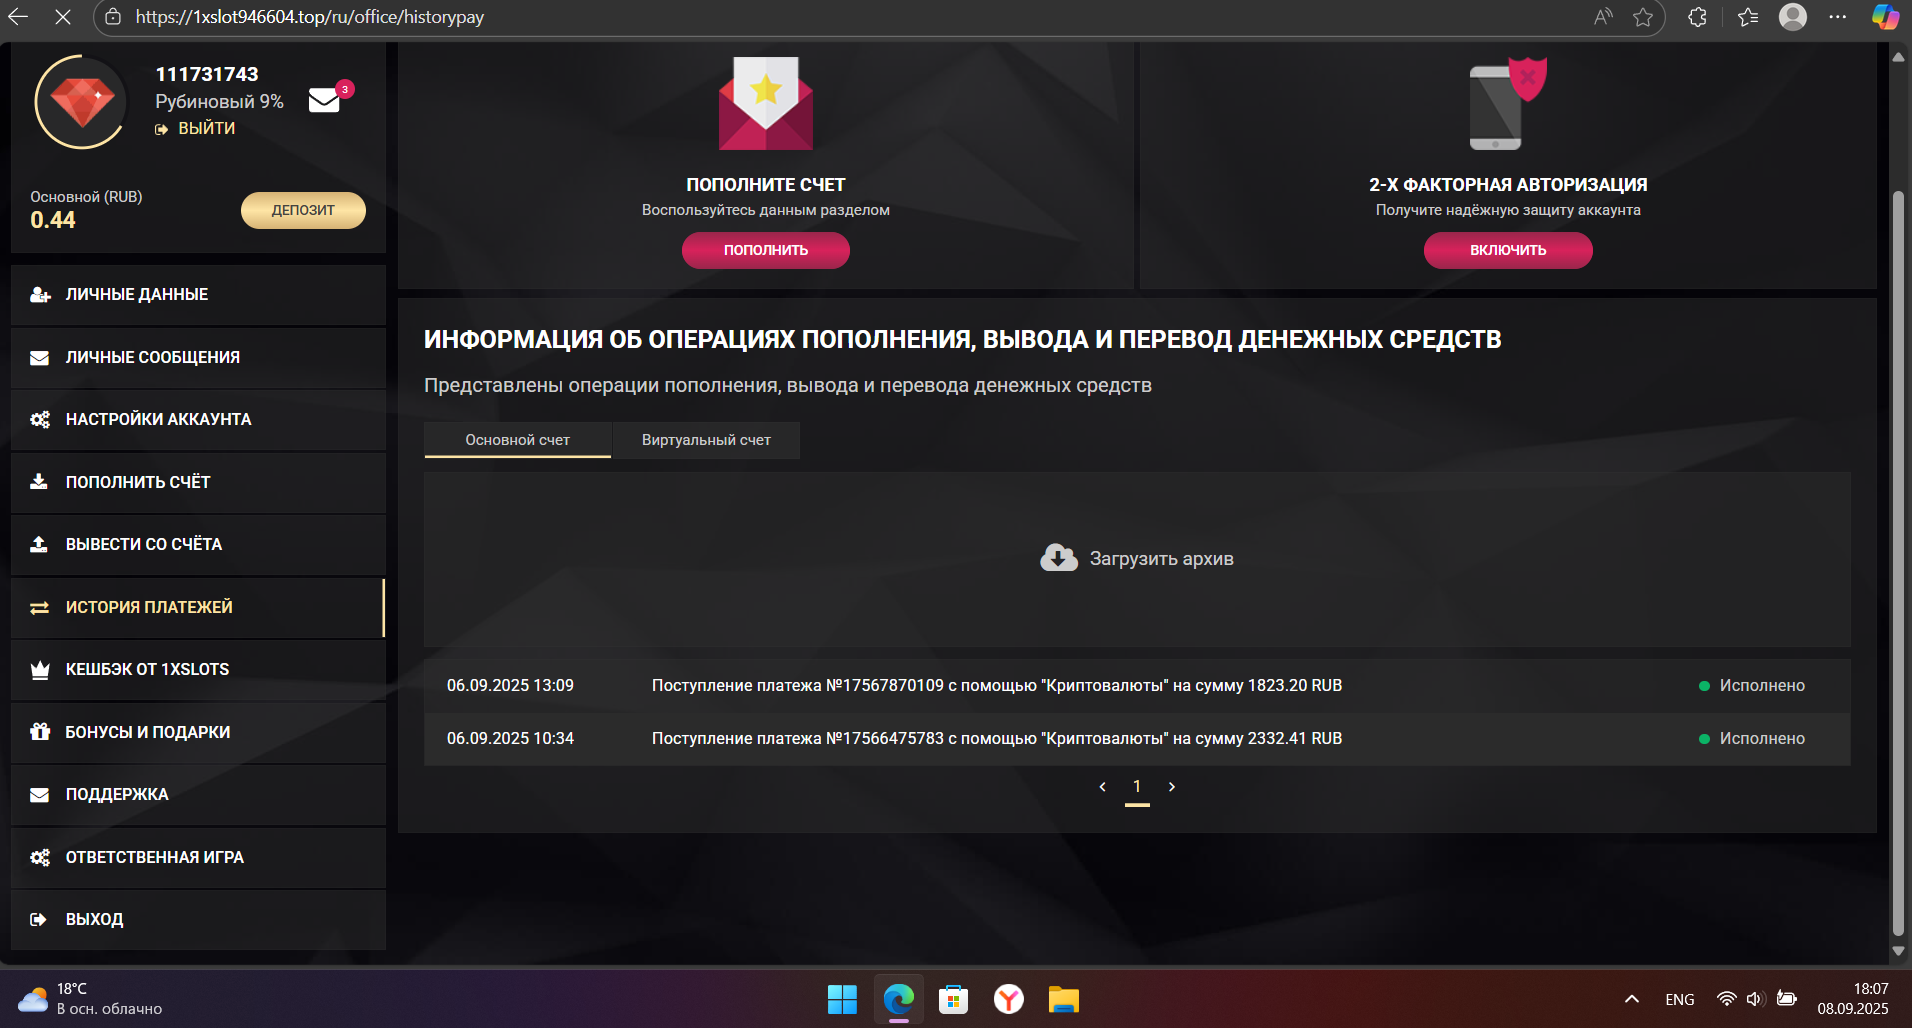Click the Ответственная игра gear icon
This screenshot has height=1028, width=1912.
click(39, 857)
